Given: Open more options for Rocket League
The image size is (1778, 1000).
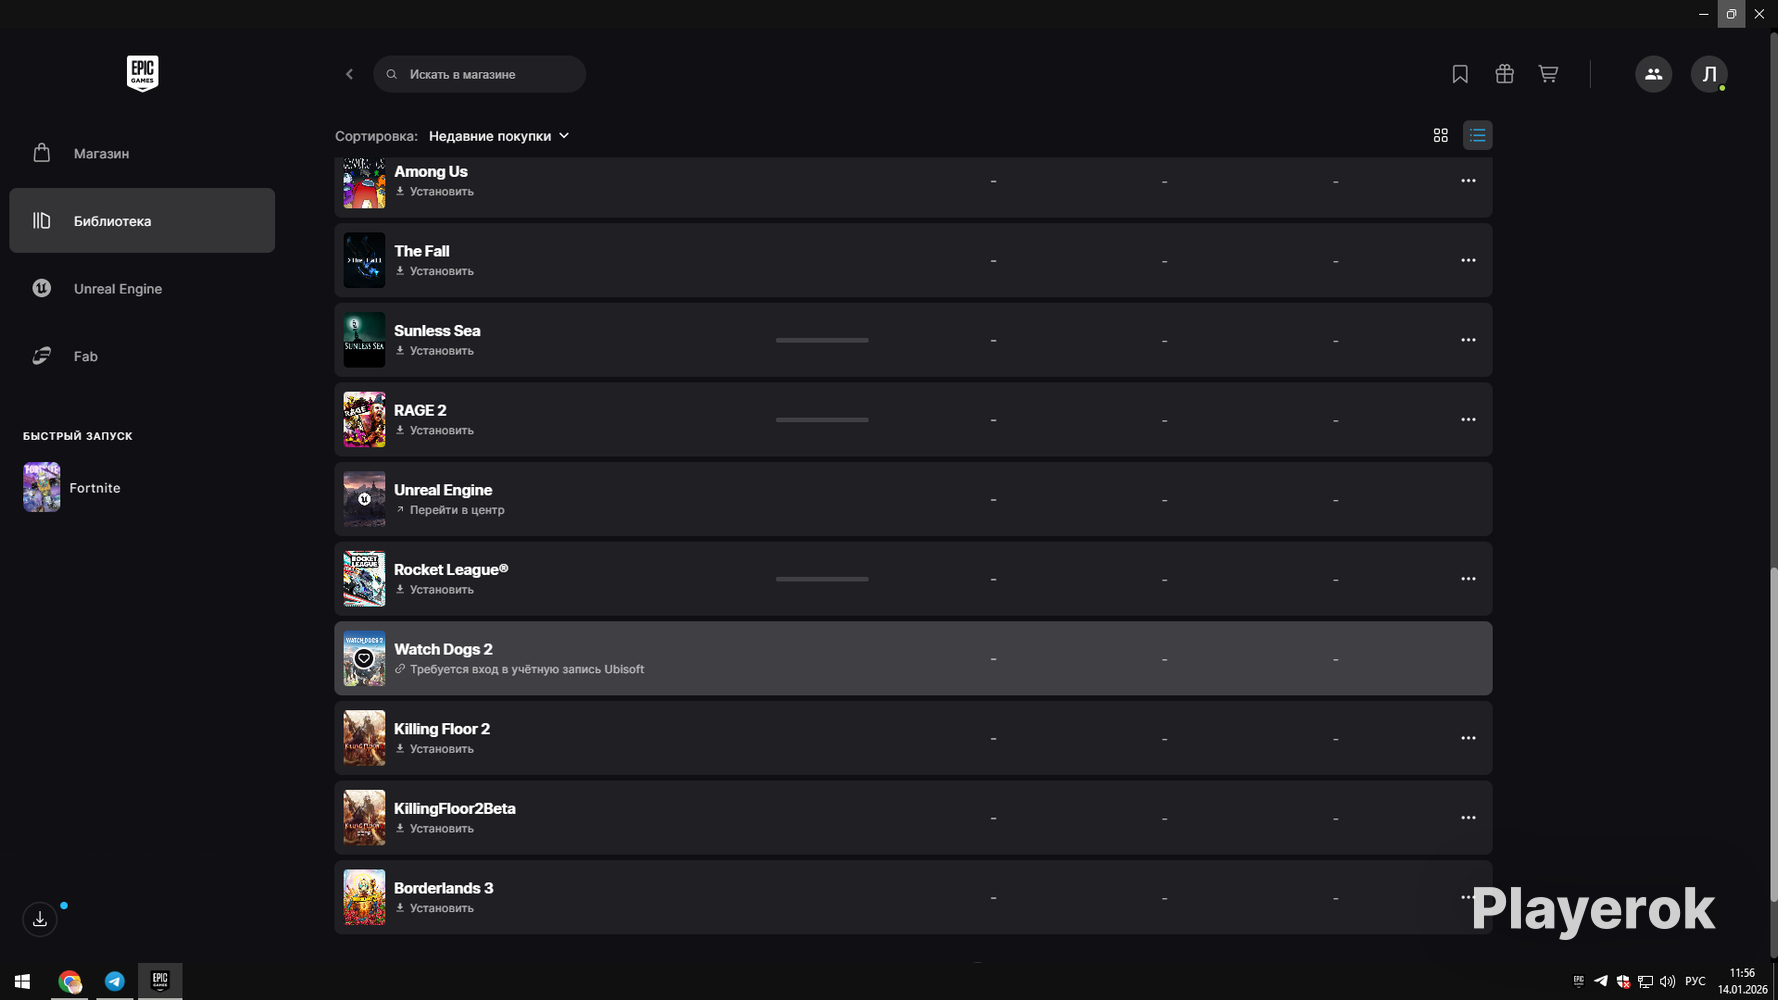Looking at the screenshot, I should (x=1468, y=579).
